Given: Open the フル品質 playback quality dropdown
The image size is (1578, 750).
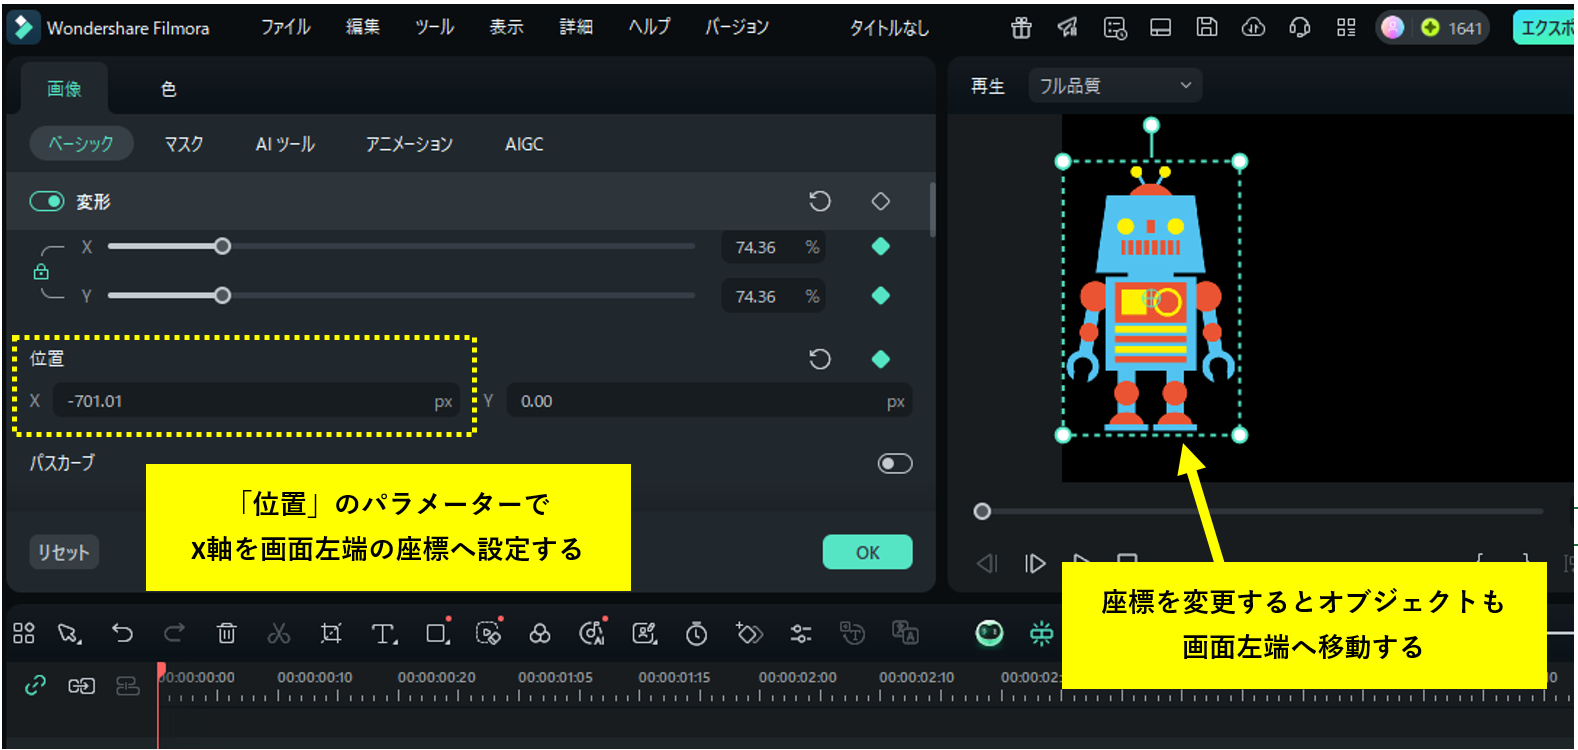Looking at the screenshot, I should (1115, 86).
